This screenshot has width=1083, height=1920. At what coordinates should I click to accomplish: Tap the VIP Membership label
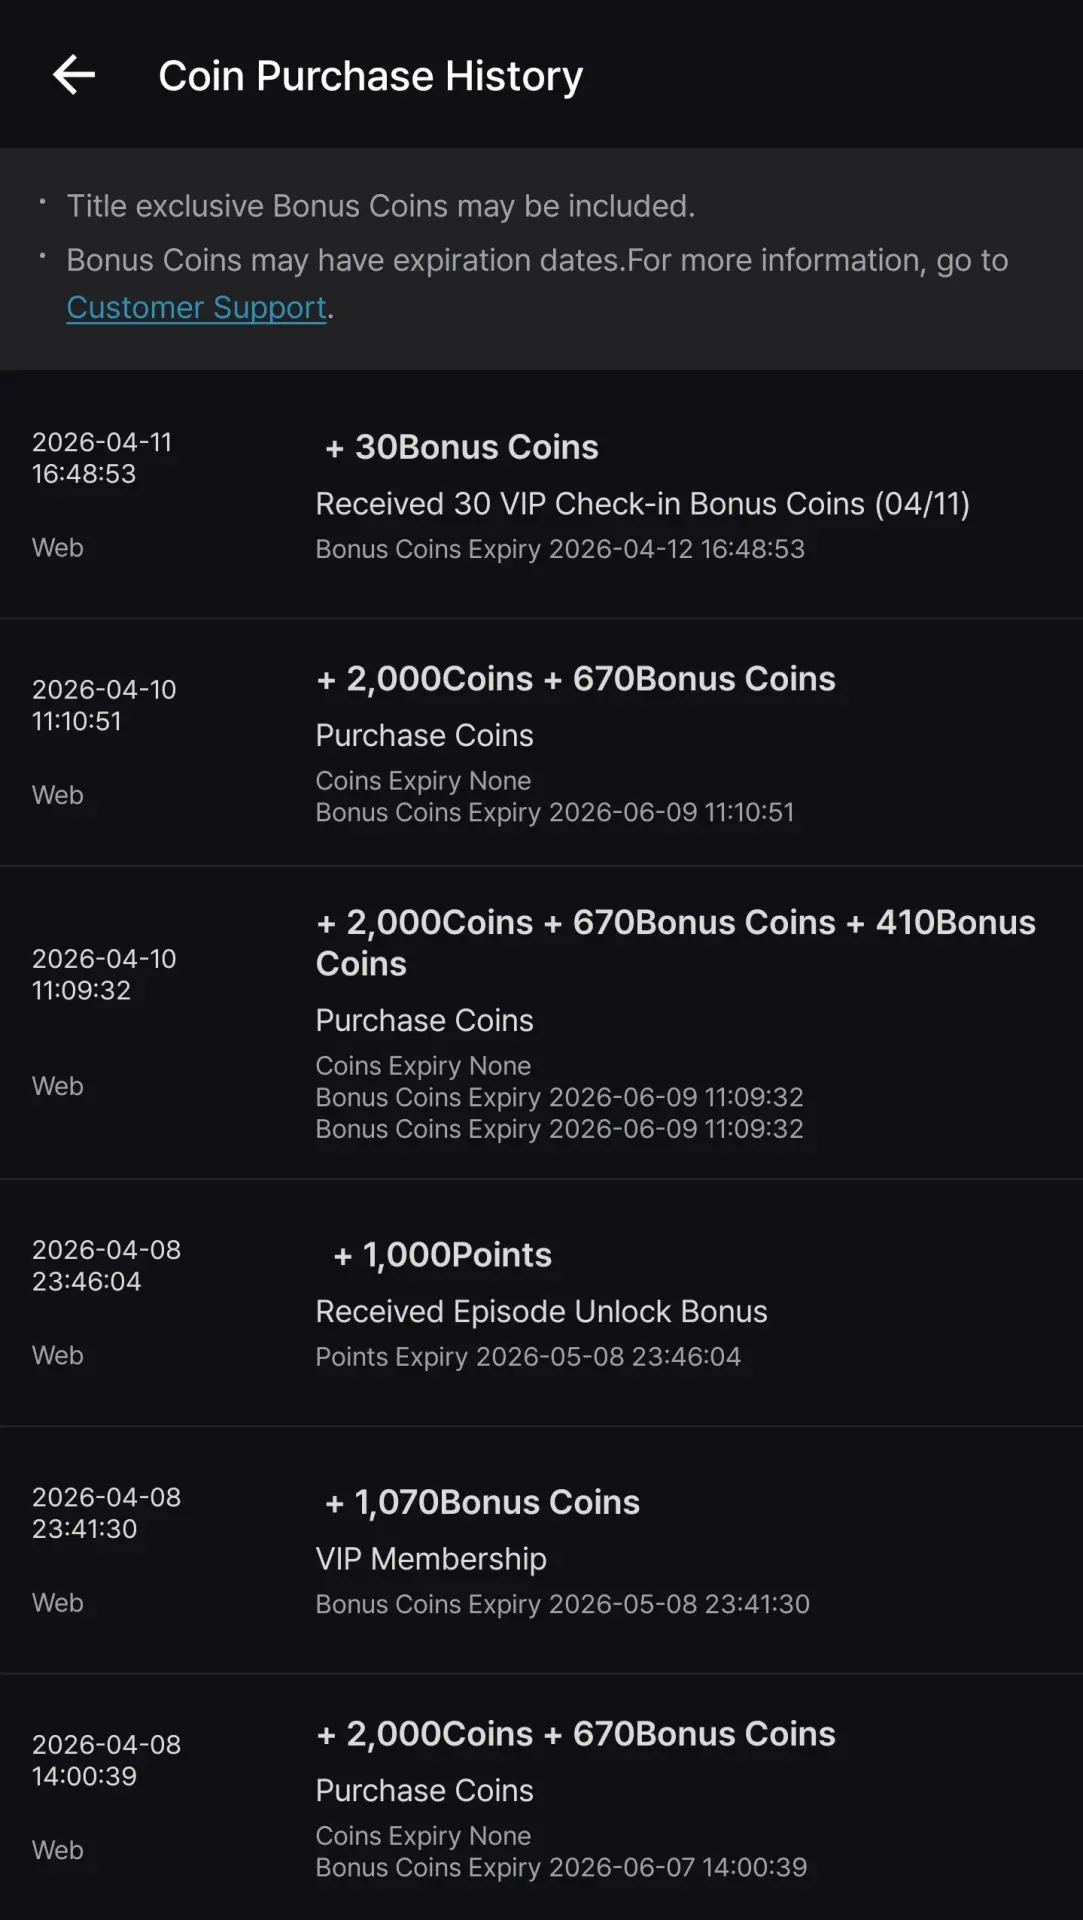(x=431, y=1559)
